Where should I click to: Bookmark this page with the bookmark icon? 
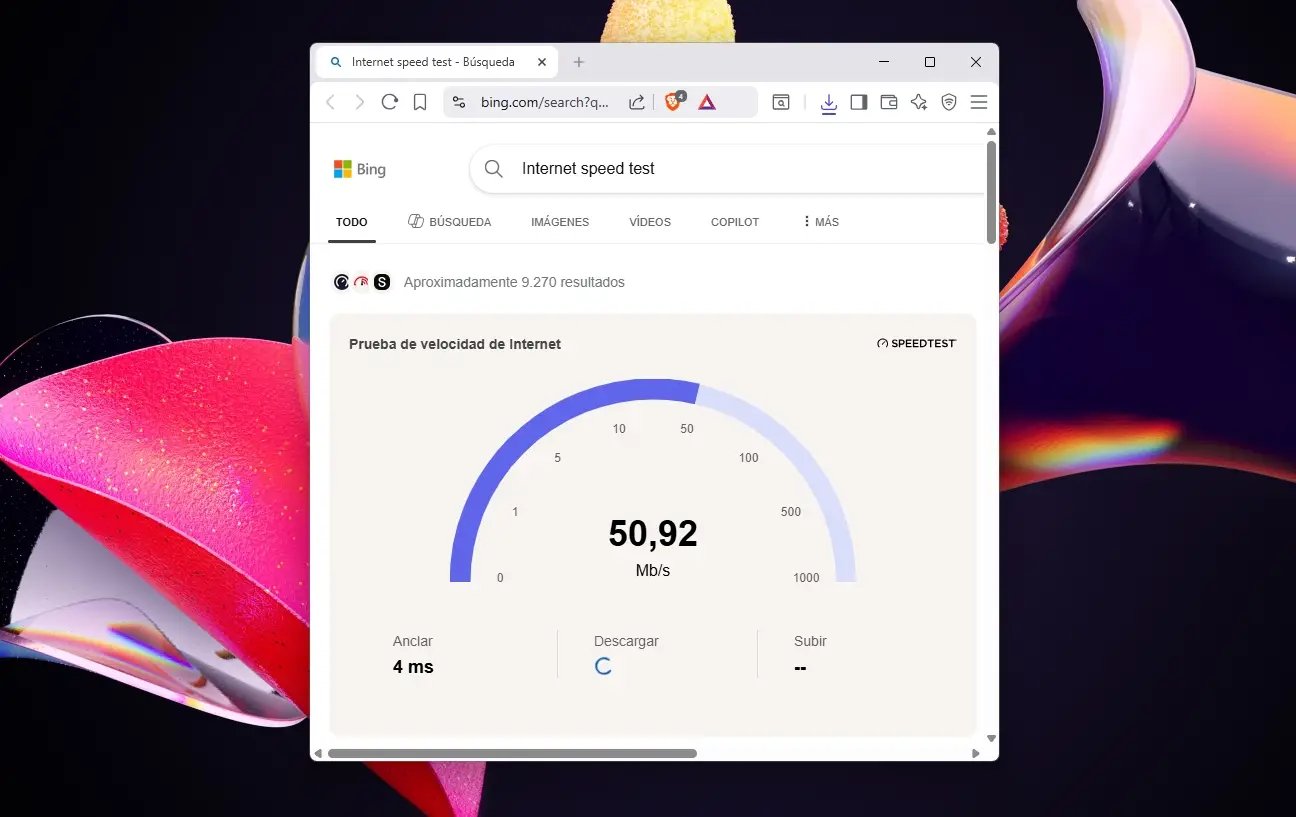(420, 102)
